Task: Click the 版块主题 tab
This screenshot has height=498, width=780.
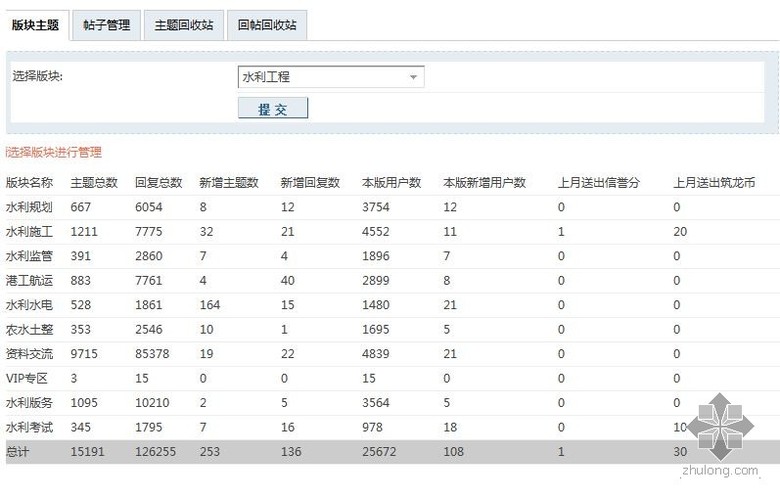Action: coord(35,25)
